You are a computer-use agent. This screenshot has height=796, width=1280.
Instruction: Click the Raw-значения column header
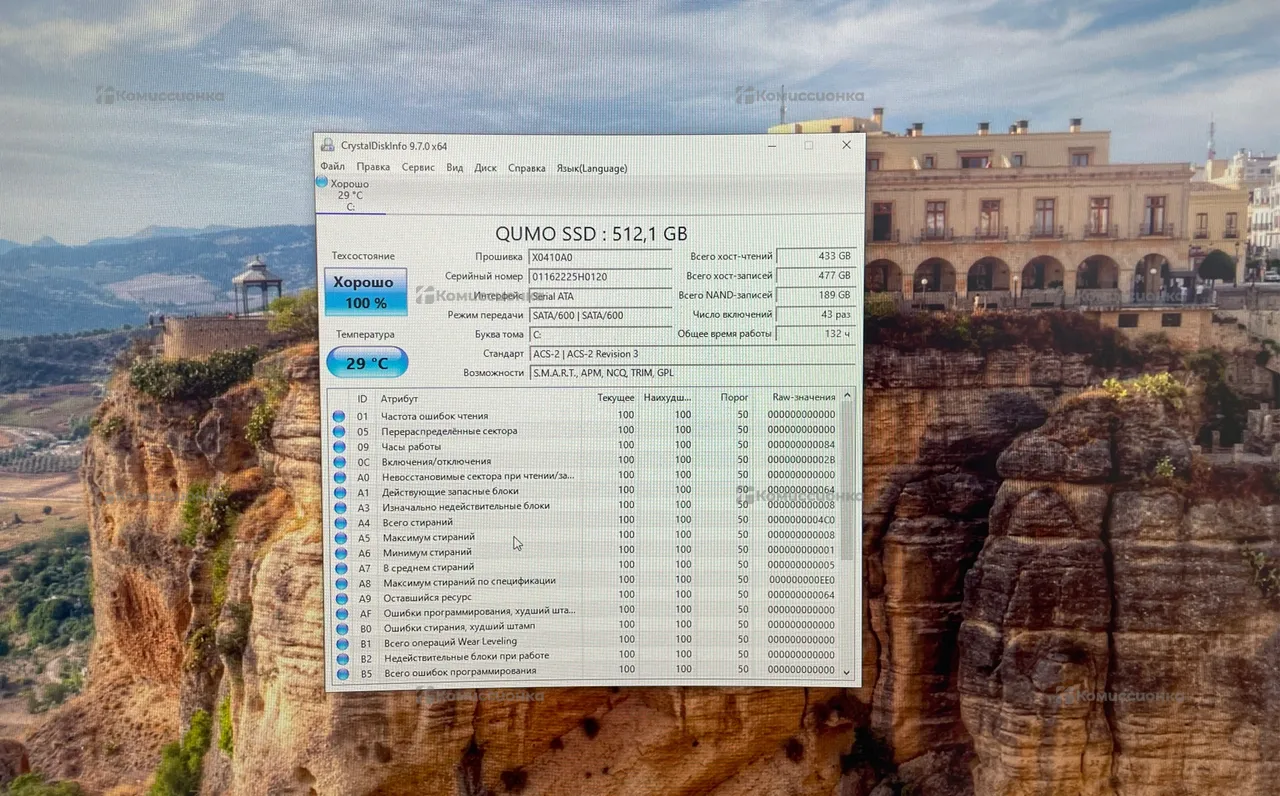coord(803,397)
